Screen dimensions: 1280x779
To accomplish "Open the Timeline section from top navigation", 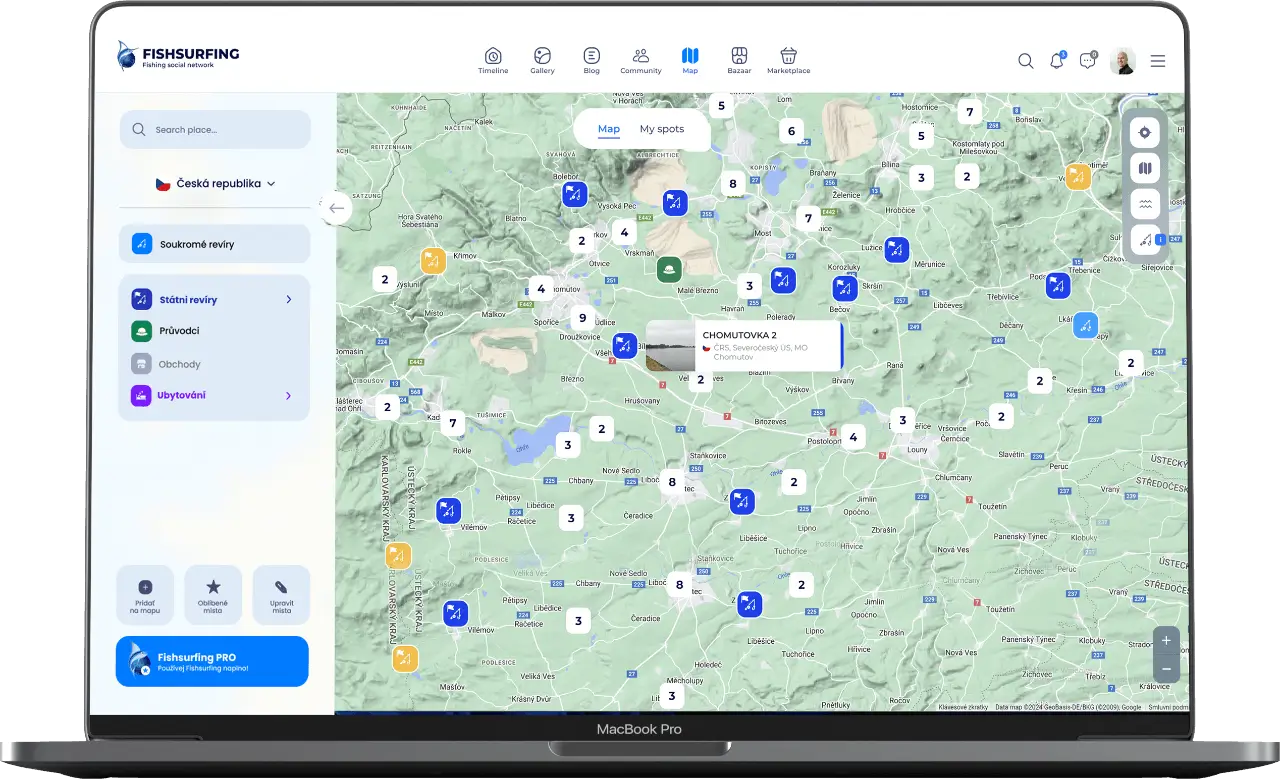I will [x=493, y=60].
